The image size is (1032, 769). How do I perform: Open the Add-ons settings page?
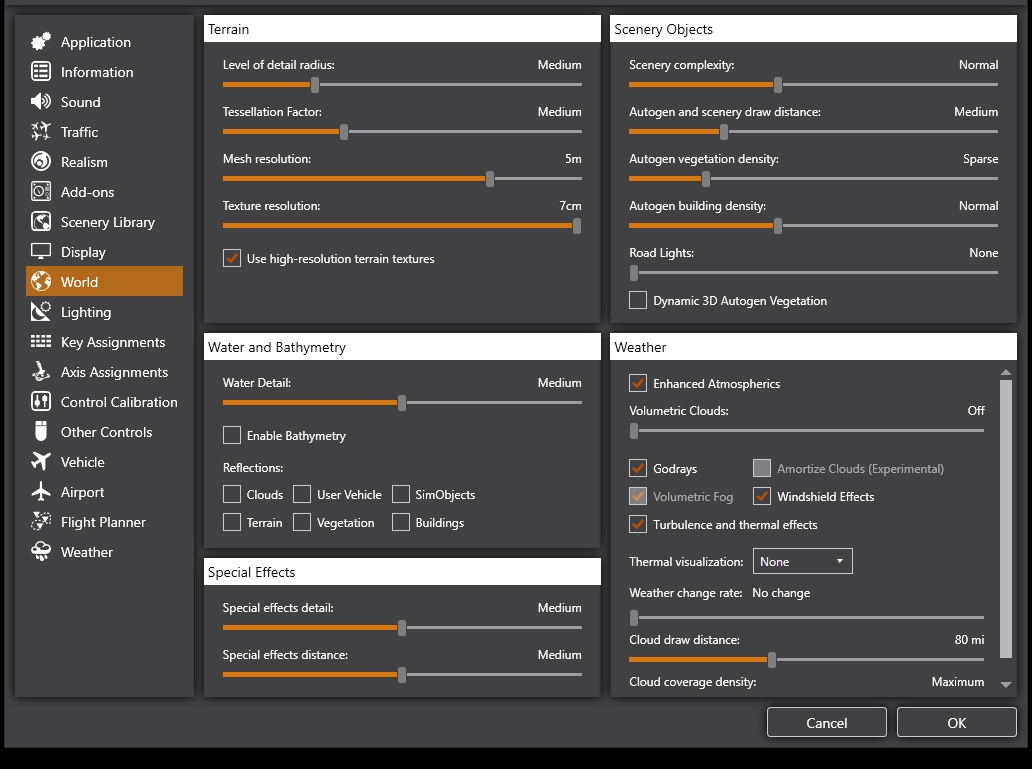coord(40,192)
